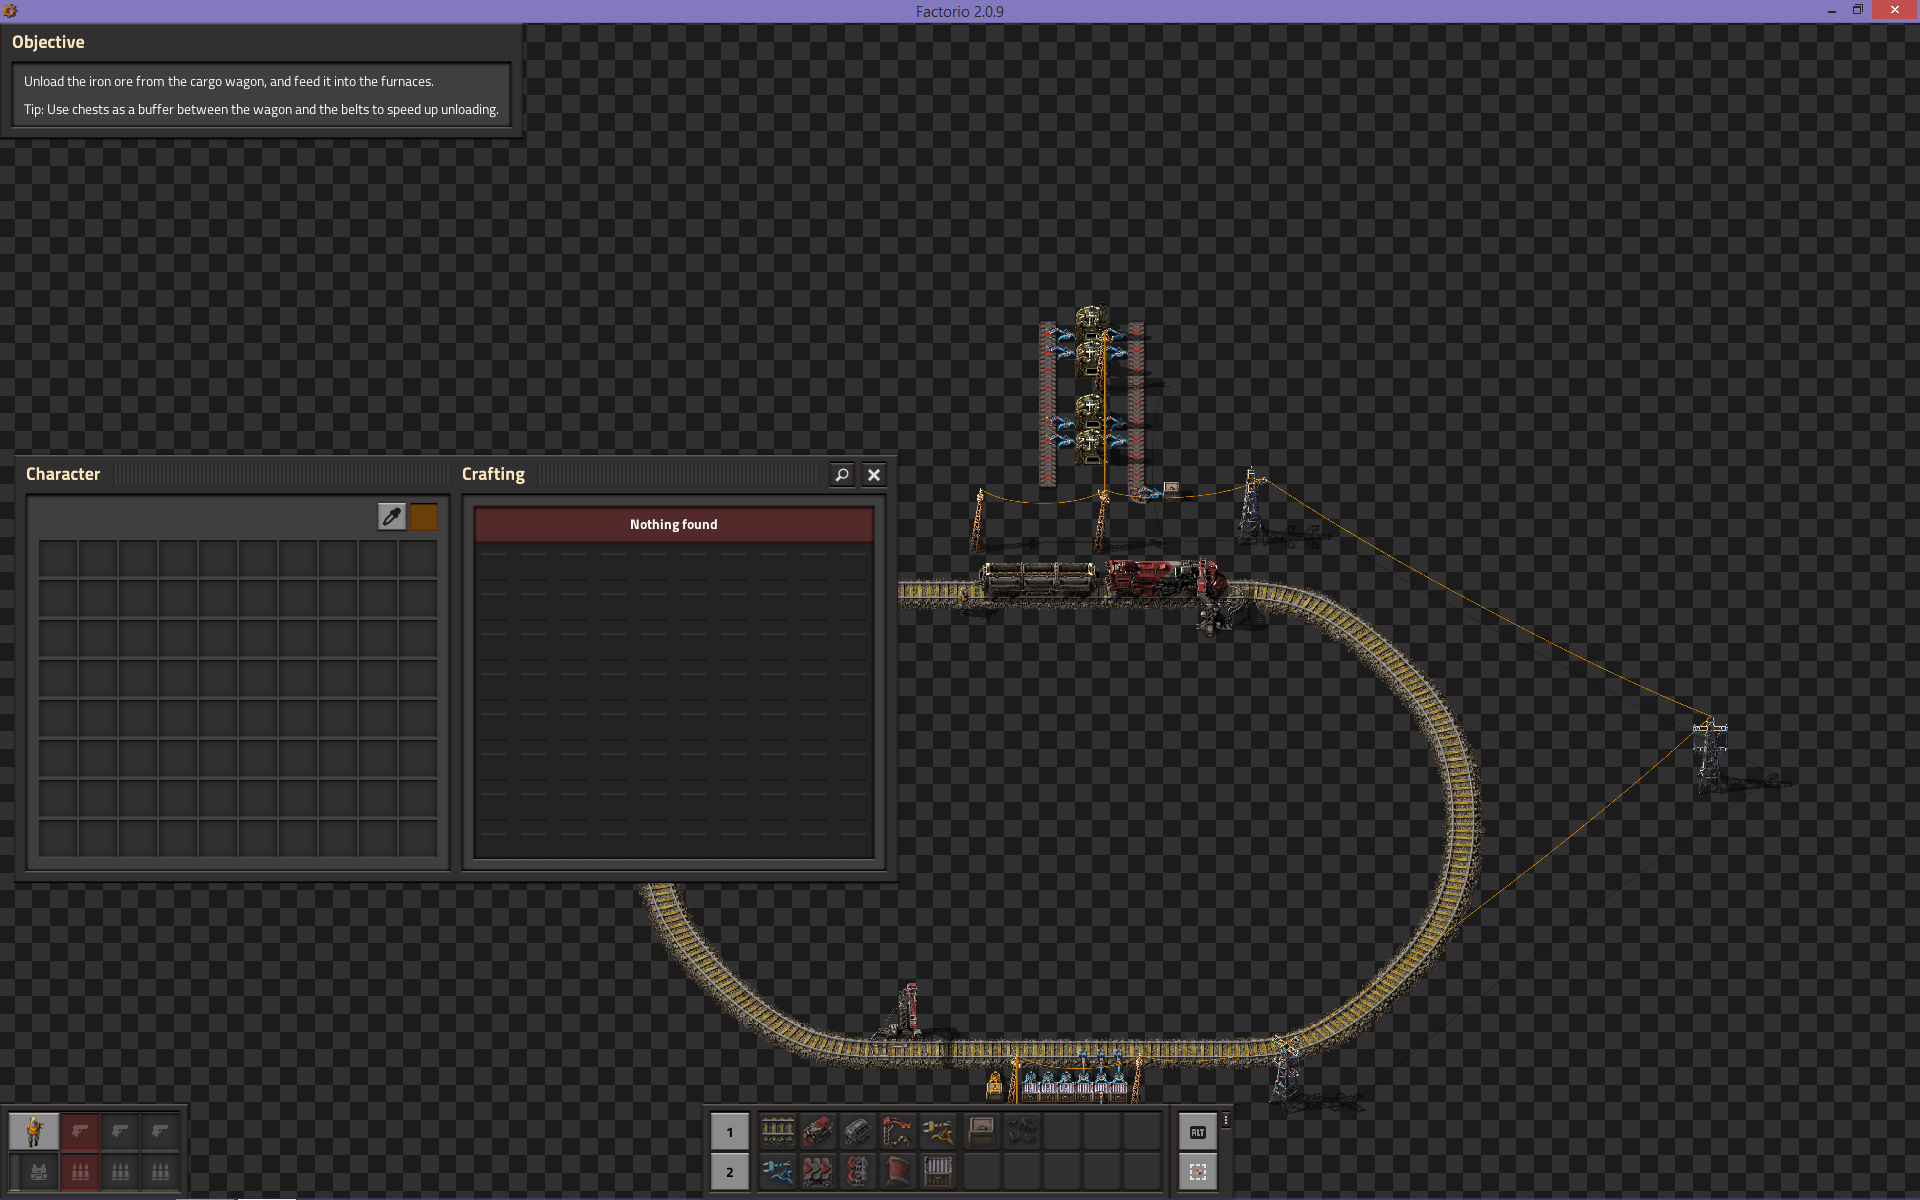Image resolution: width=1920 pixels, height=1200 pixels.
Task: Click the Factorio gear icon in title bar
Action: click(x=10, y=11)
